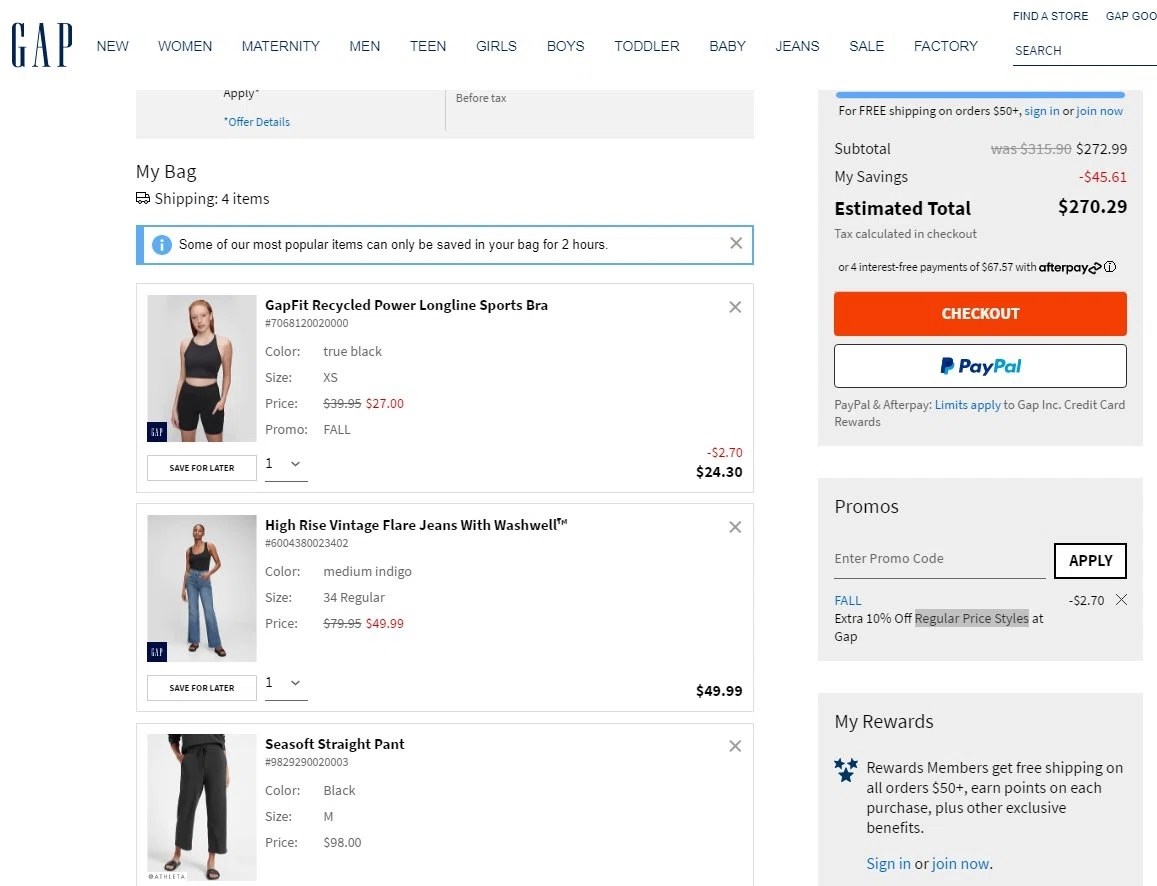Pay with the PayPal button
The image size is (1157, 886).
pos(980,366)
